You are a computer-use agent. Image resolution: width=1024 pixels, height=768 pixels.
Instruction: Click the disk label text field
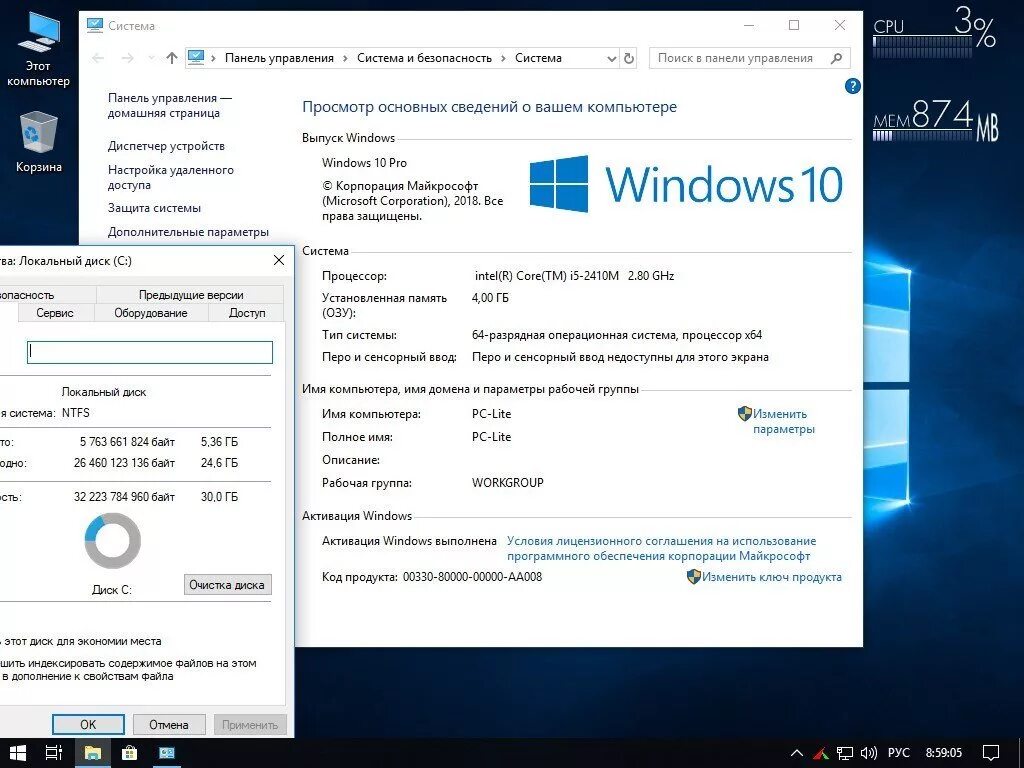pyautogui.click(x=150, y=353)
